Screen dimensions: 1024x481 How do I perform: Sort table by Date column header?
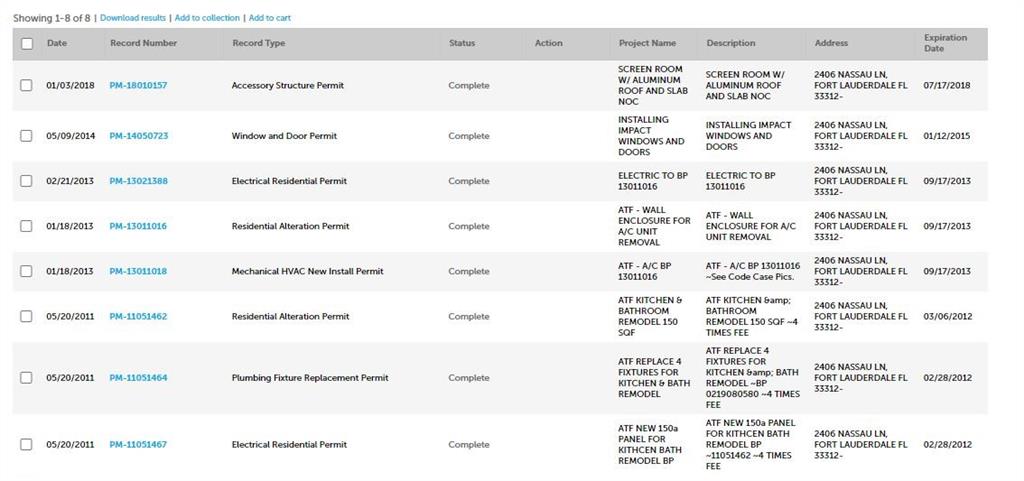click(x=57, y=43)
